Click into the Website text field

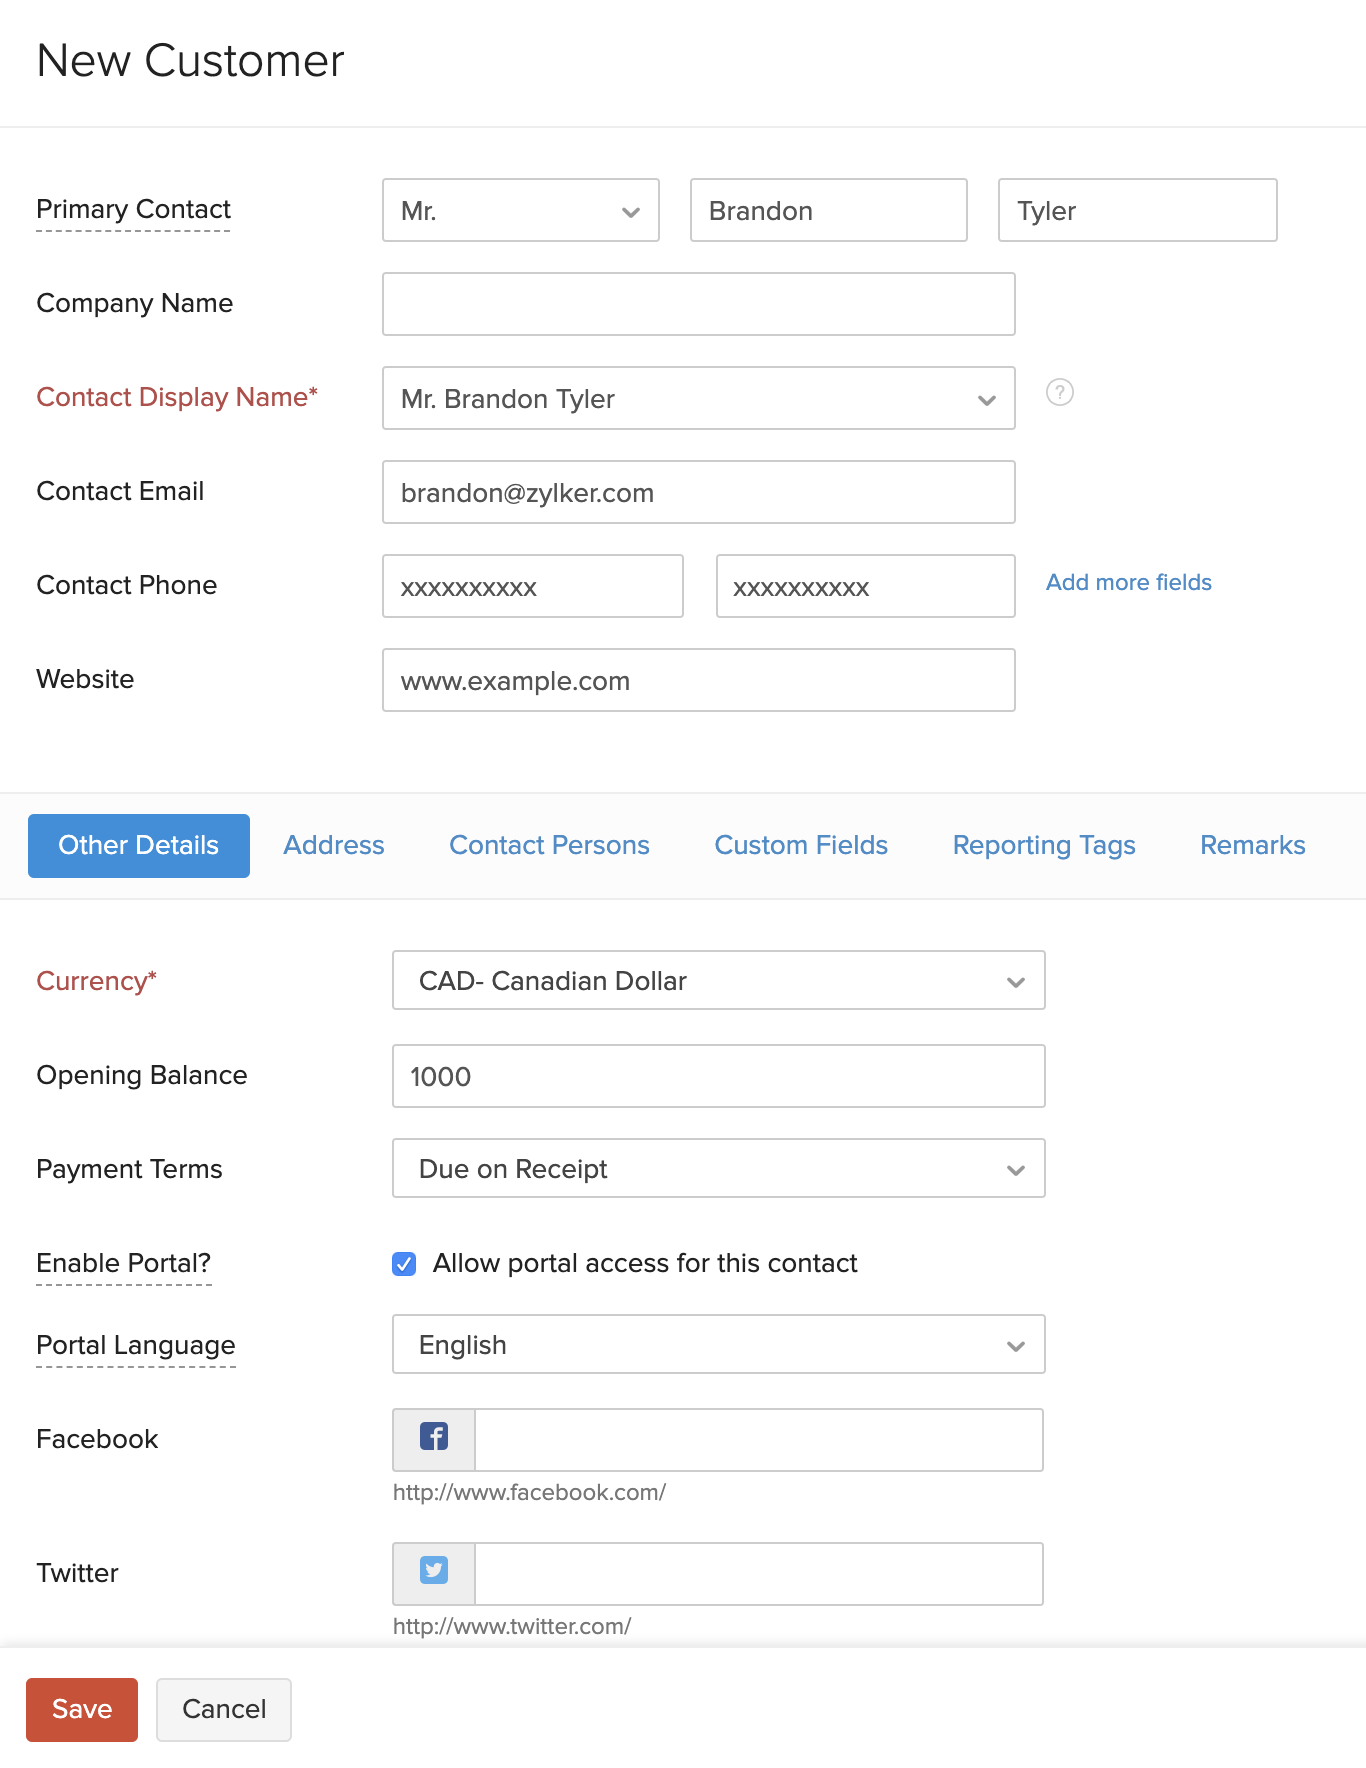(x=698, y=680)
